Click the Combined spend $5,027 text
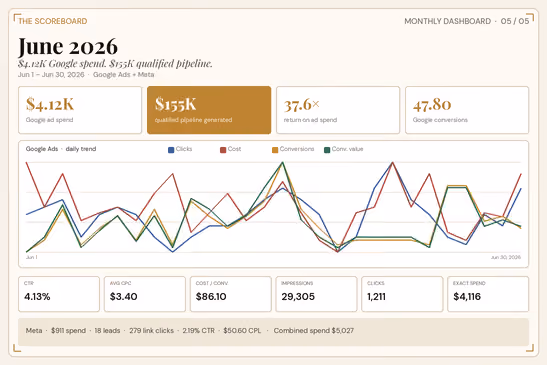Screen dimensions: 547x365 [x=314, y=330]
